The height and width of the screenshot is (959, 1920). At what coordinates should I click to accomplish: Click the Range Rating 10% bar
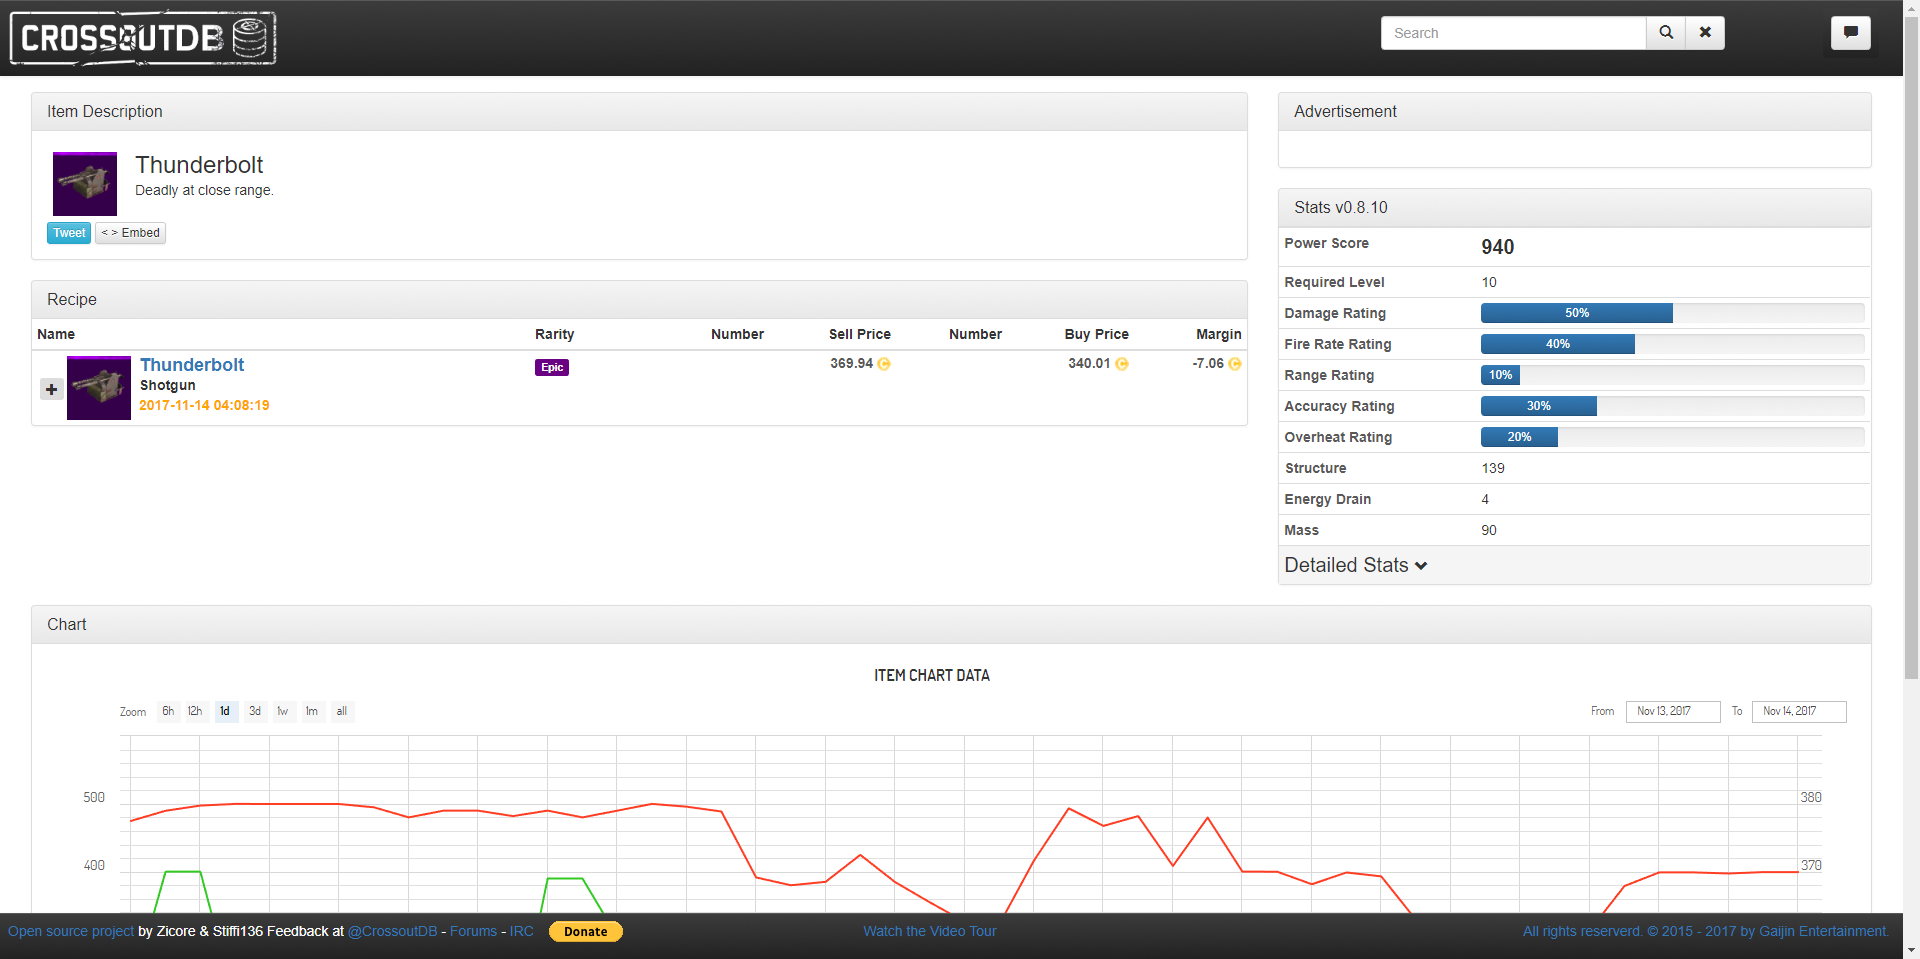[x=1500, y=375]
